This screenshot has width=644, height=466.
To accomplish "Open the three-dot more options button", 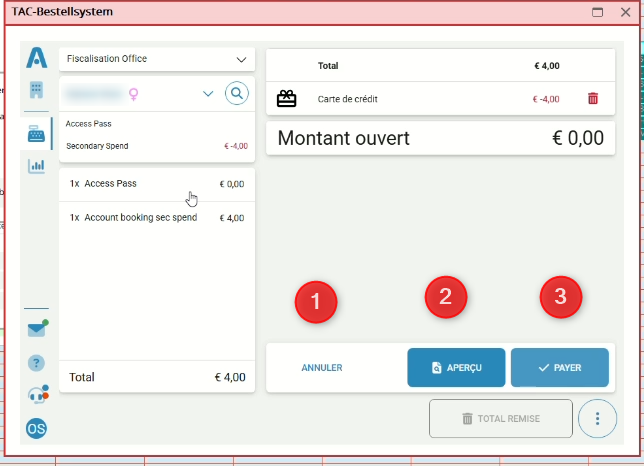I will pyautogui.click(x=597, y=418).
